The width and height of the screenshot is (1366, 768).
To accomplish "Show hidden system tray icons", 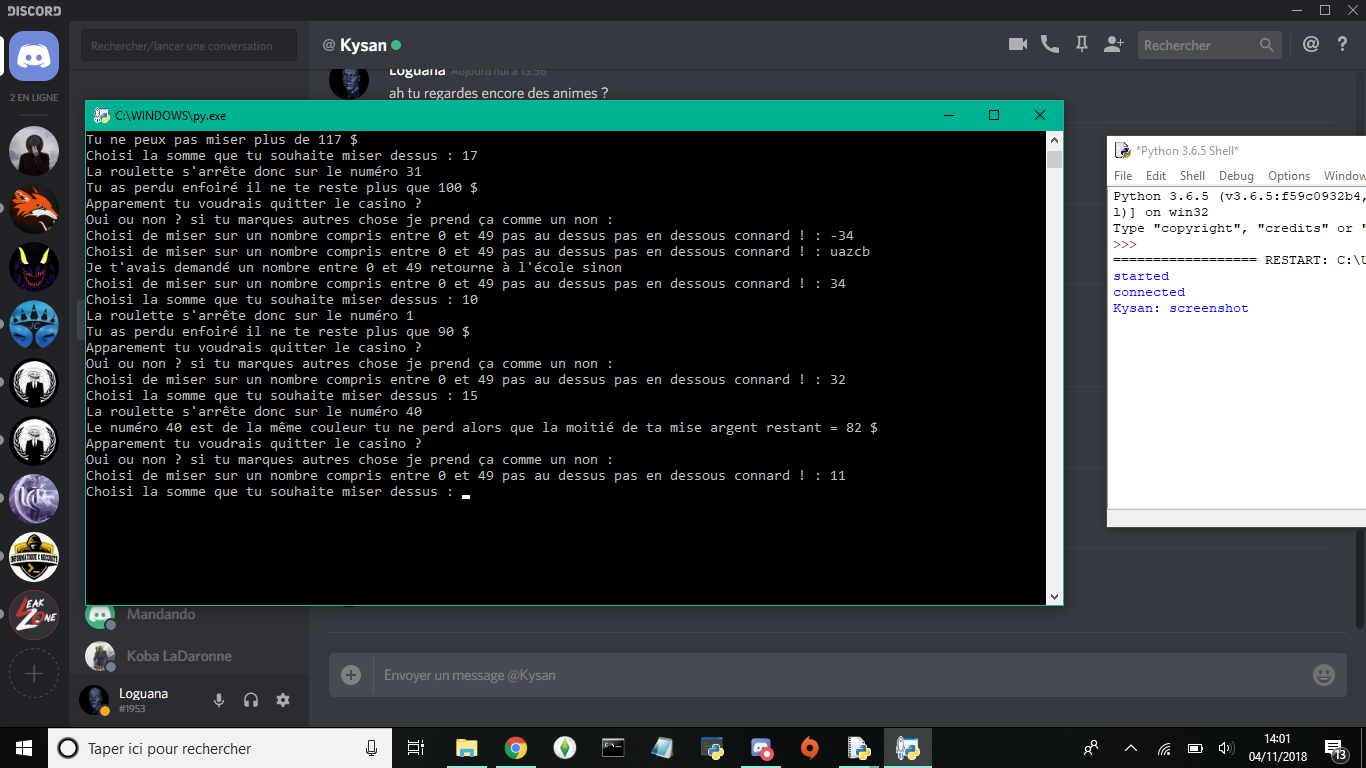I will click(1131, 748).
